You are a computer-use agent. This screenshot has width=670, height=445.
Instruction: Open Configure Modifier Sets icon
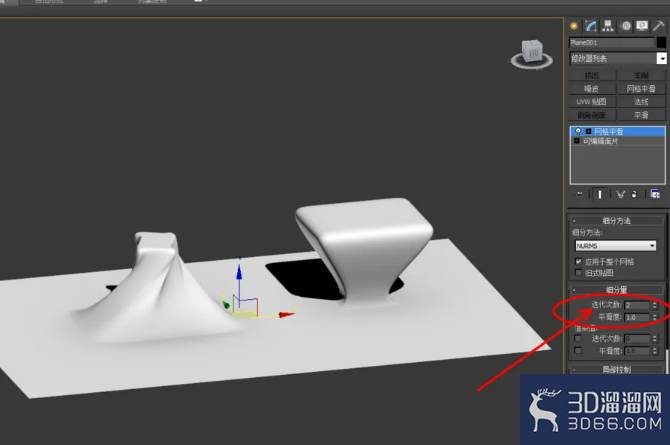655,195
